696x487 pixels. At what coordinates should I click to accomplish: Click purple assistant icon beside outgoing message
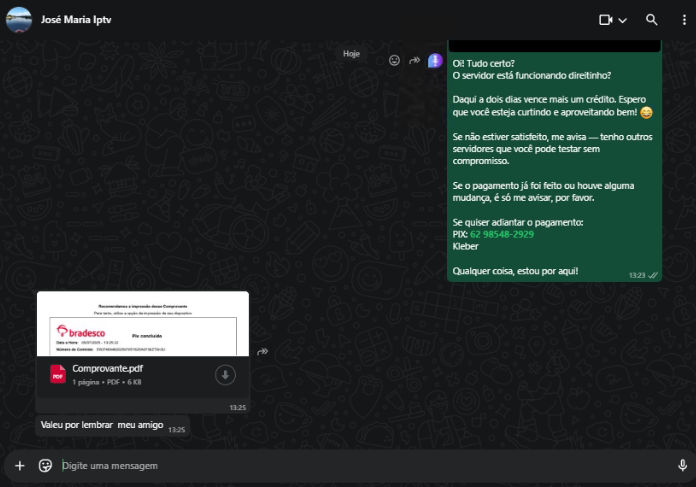pyautogui.click(x=435, y=60)
